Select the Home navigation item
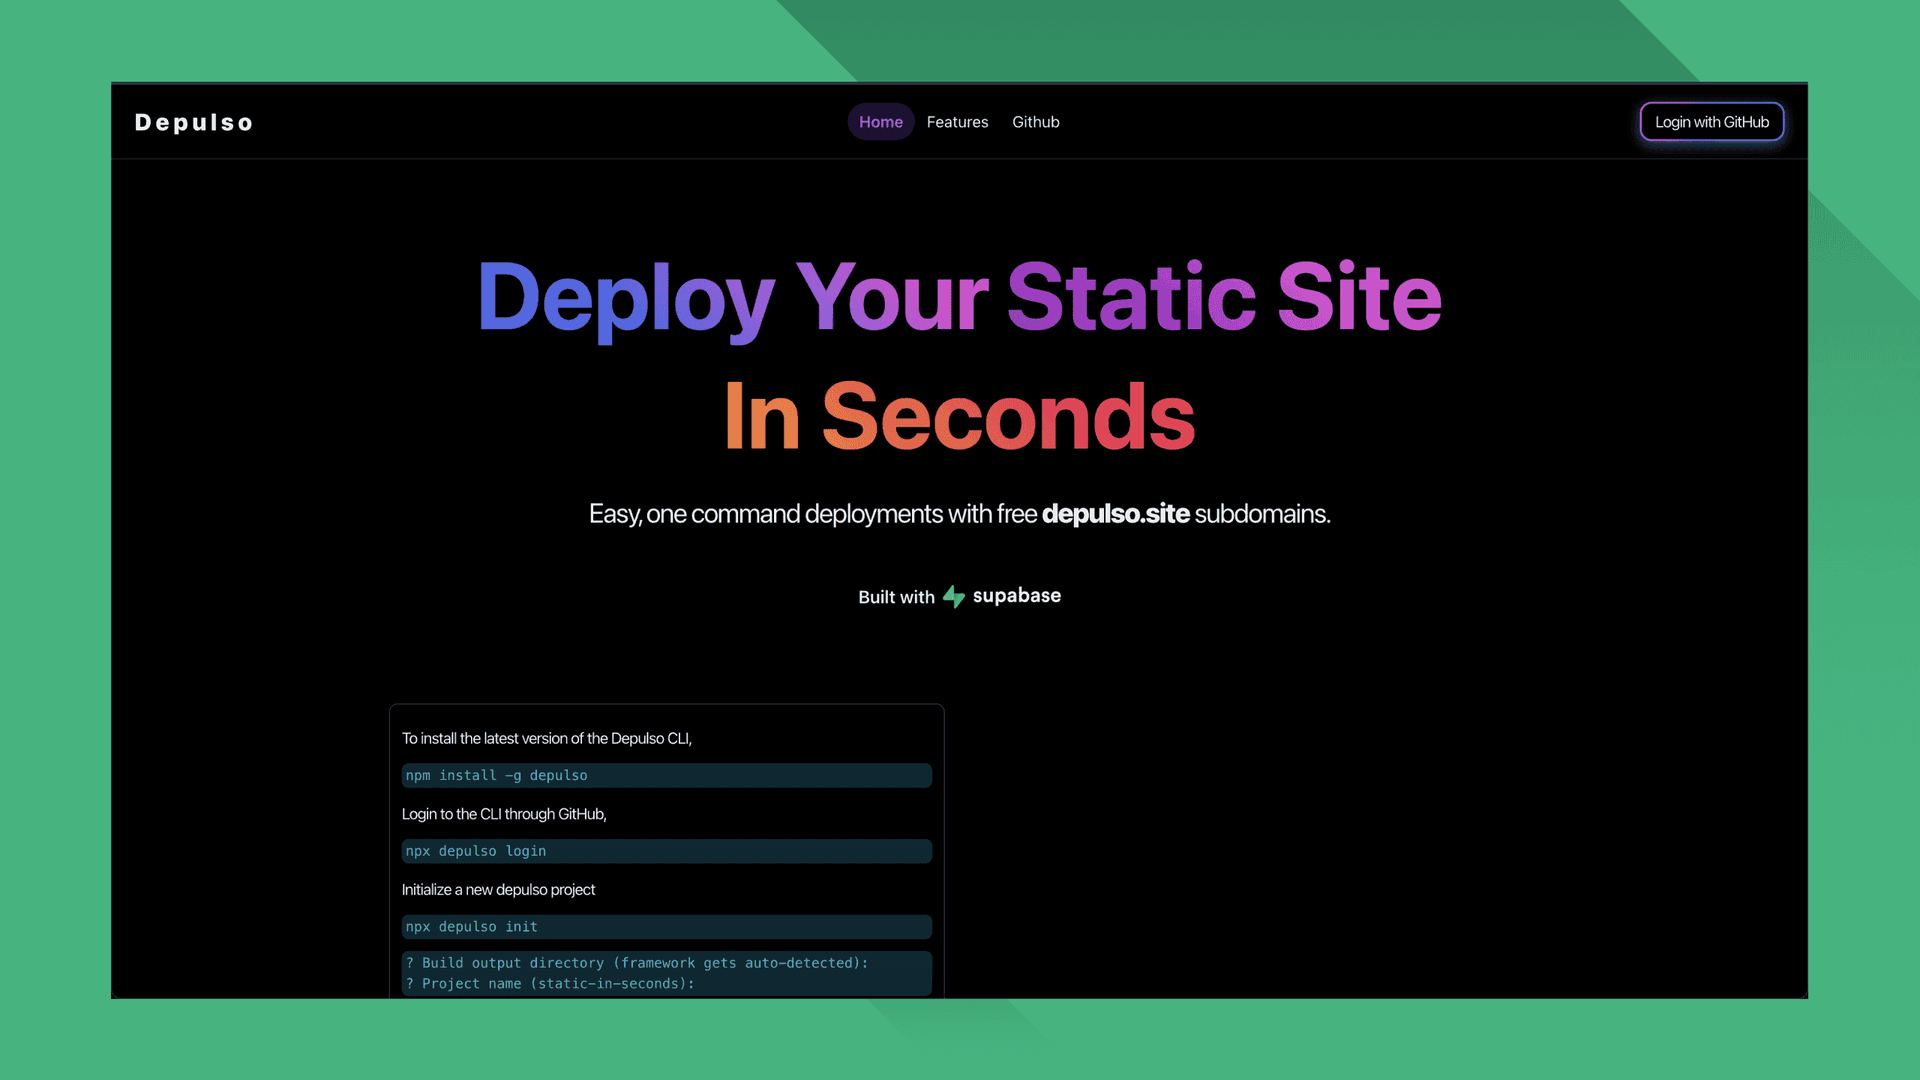This screenshot has height=1080, width=1920. [880, 121]
